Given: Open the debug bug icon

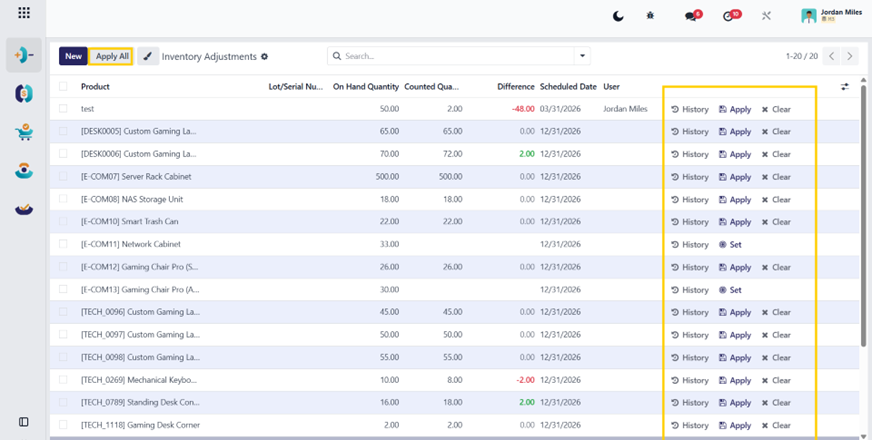Looking at the screenshot, I should point(650,16).
